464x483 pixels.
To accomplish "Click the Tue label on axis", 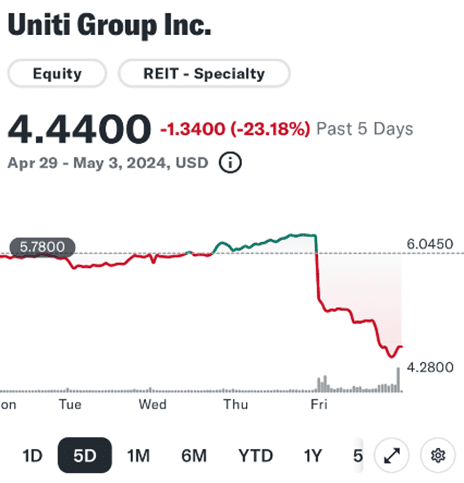I will tap(70, 404).
